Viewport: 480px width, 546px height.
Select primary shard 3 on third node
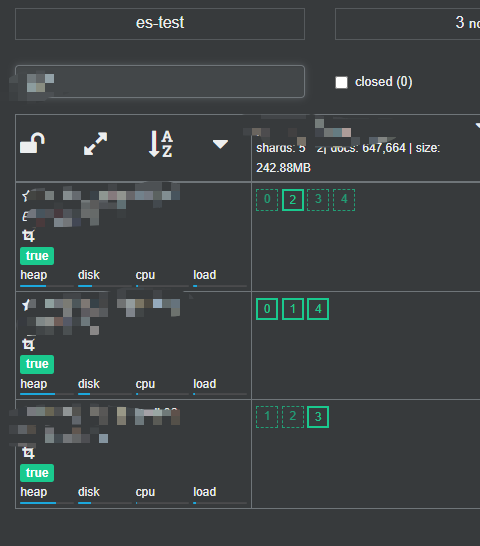click(318, 417)
